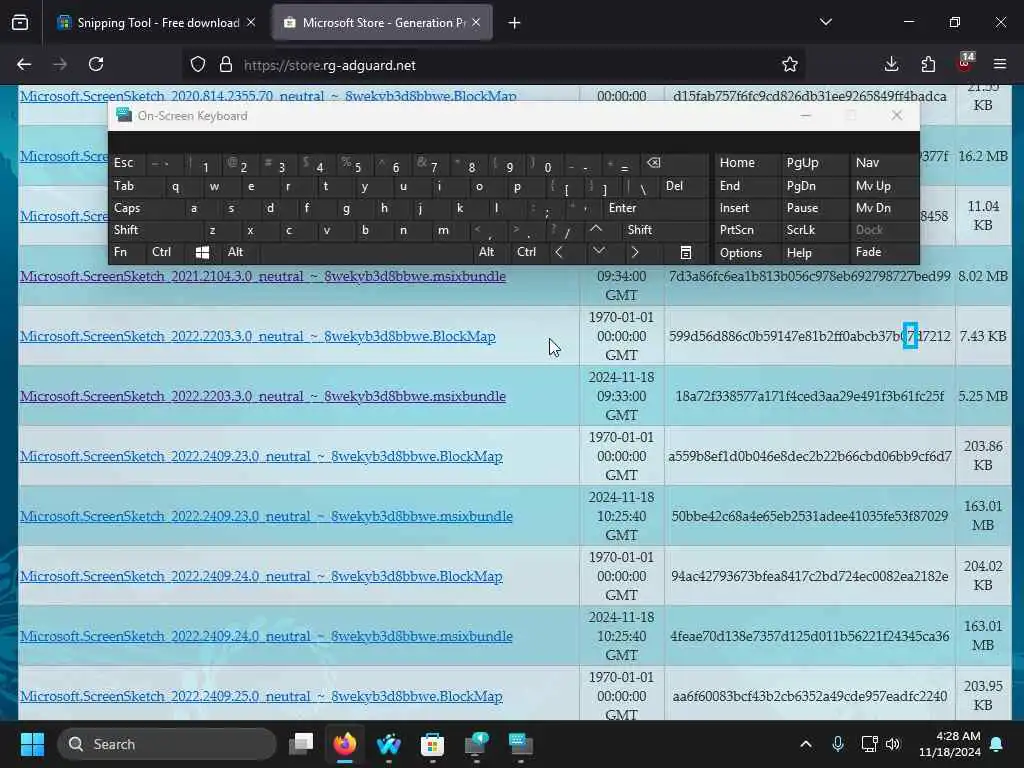Click the Mv Up key on the On-Screen Keyboard
Viewport: 1024px width, 768px height.
tap(873, 186)
